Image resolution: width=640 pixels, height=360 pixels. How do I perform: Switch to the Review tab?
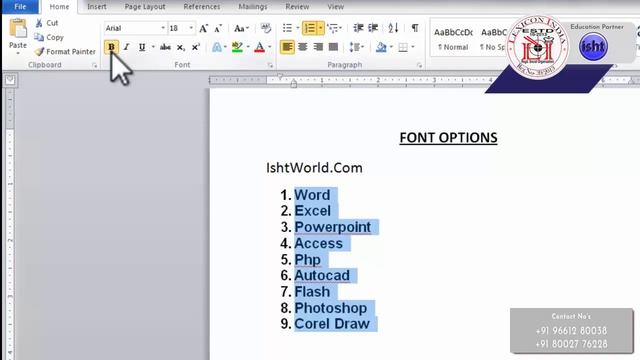click(x=297, y=7)
